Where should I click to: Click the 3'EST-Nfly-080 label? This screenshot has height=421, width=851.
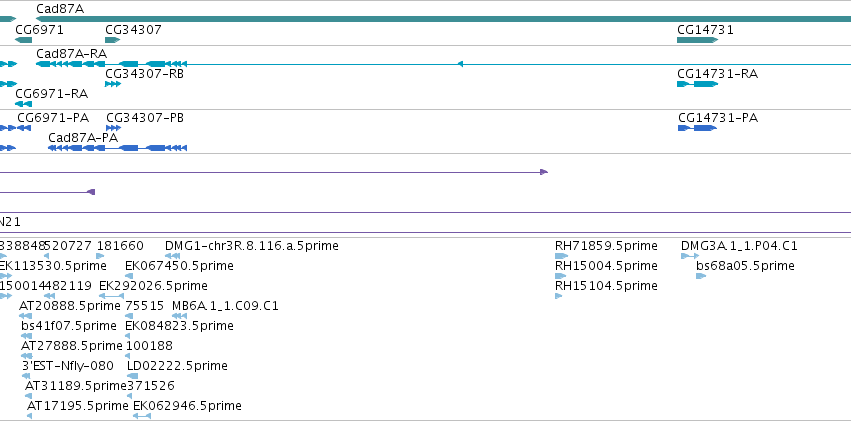[68, 366]
